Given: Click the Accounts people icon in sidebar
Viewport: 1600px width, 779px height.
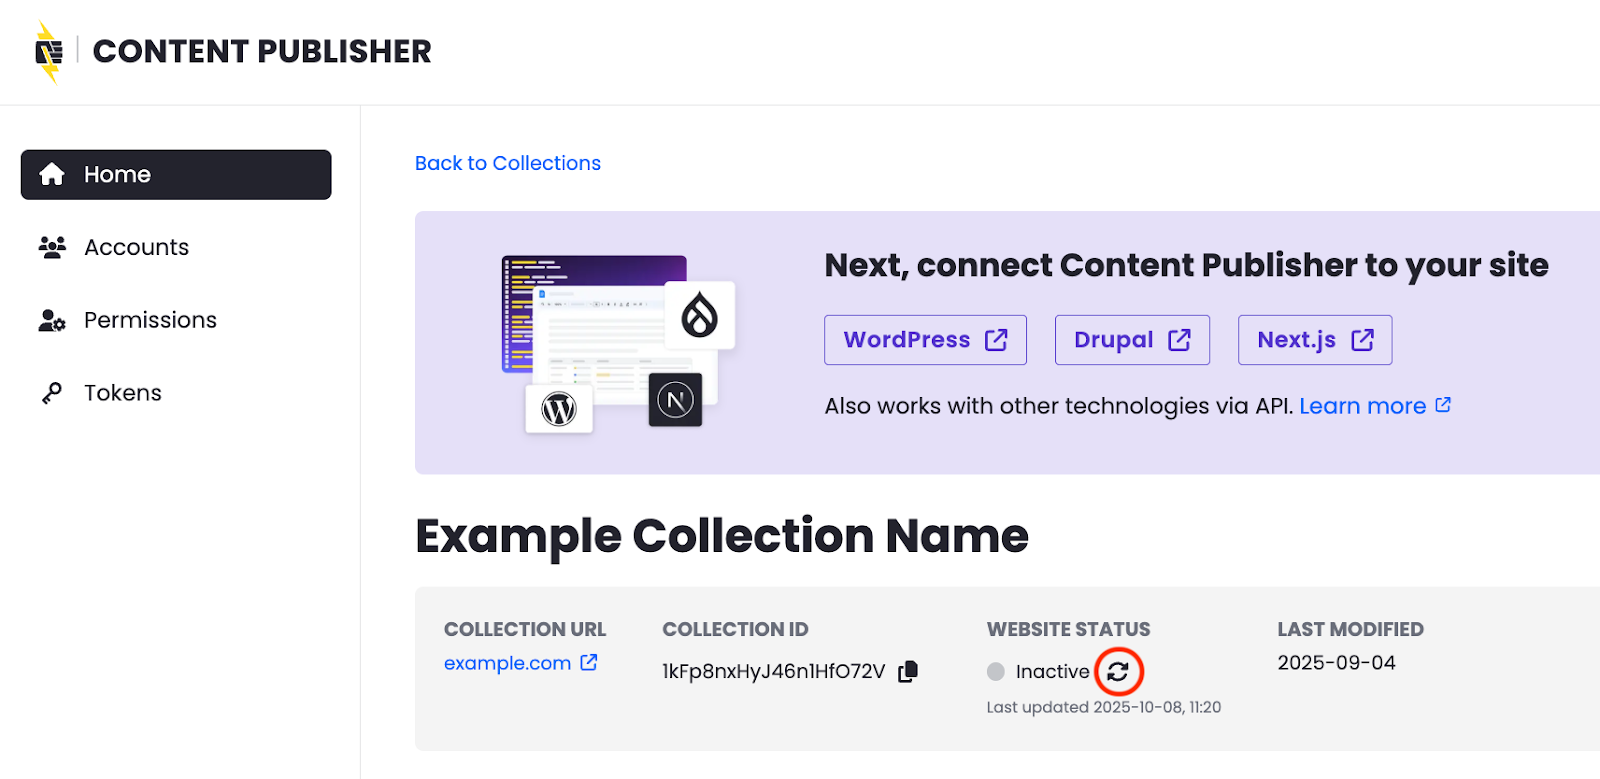Looking at the screenshot, I should [x=52, y=247].
